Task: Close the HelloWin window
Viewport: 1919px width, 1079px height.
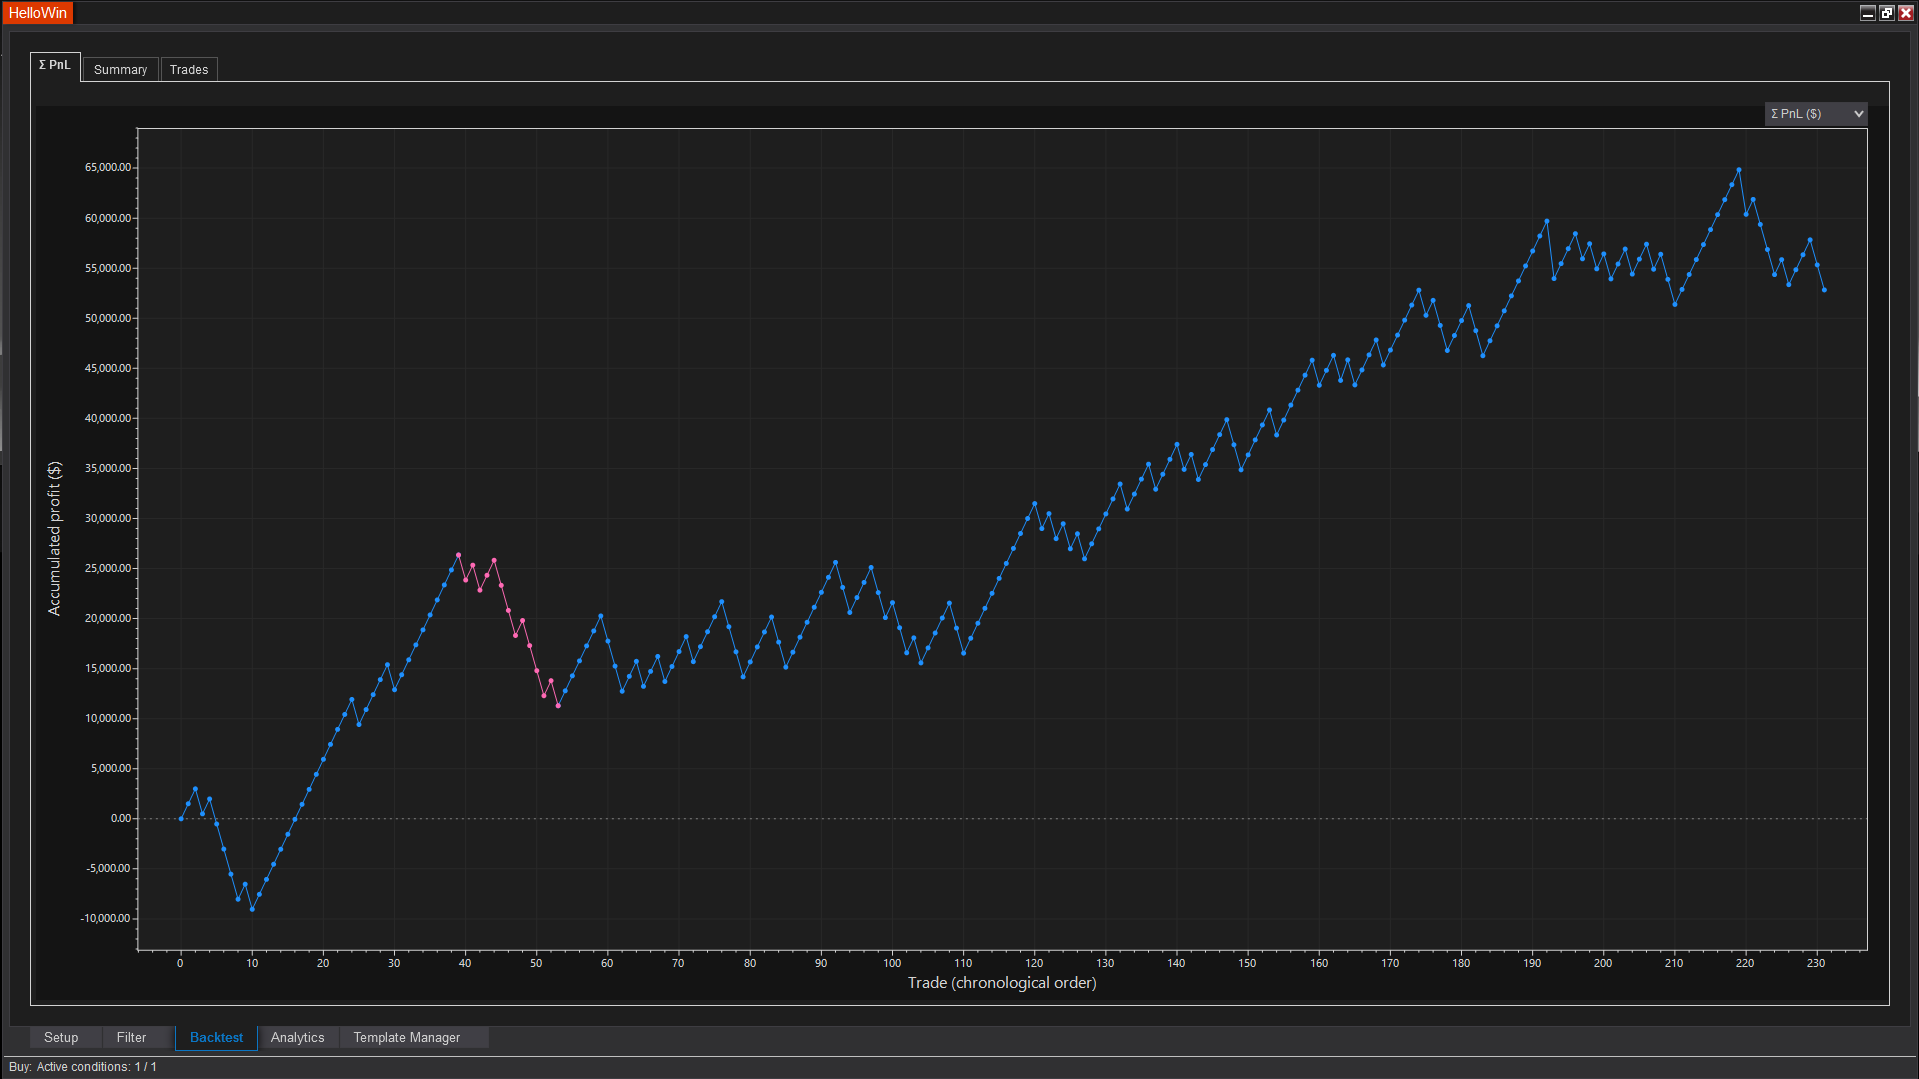Action: tap(1905, 13)
